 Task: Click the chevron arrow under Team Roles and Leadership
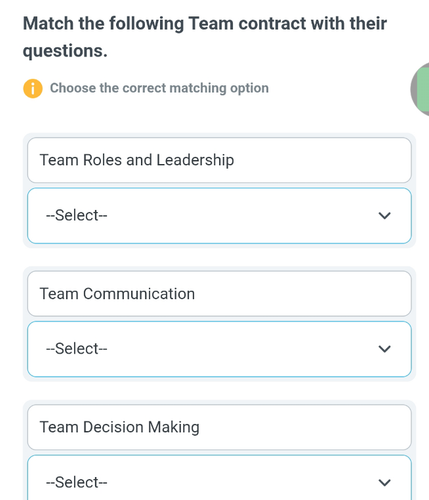click(x=384, y=216)
